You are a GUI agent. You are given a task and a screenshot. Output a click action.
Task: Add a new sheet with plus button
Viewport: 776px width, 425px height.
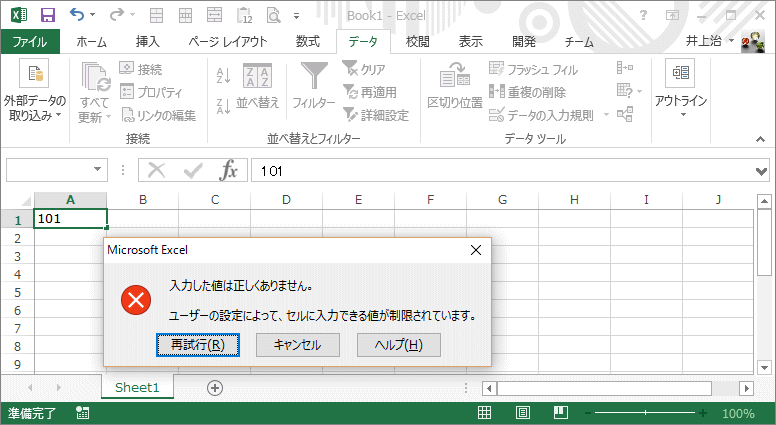pos(215,388)
